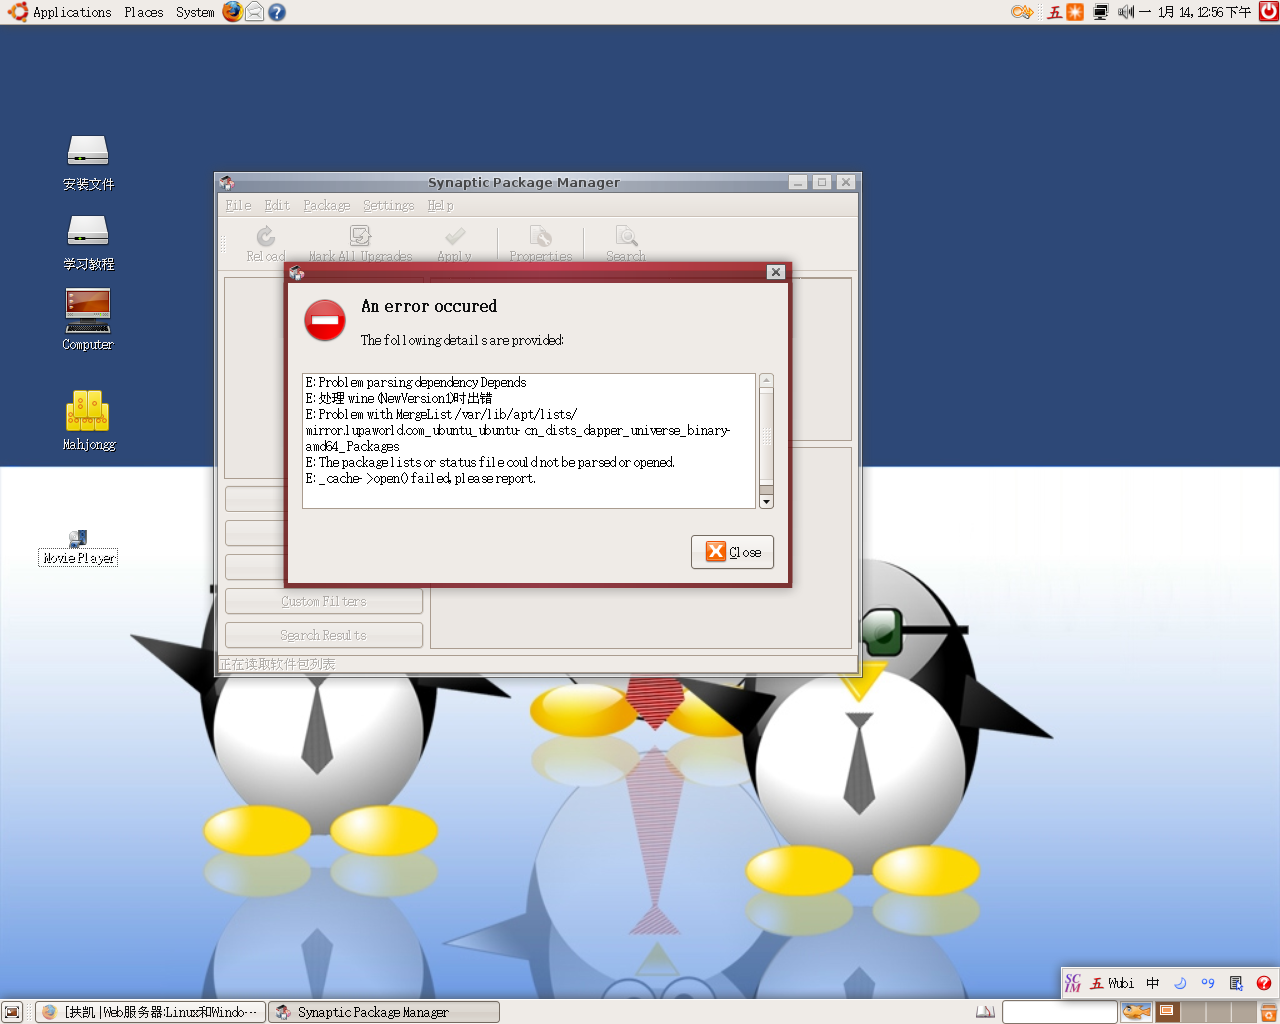
Task: Open the mail envelope launcher icon
Action: coord(254,12)
